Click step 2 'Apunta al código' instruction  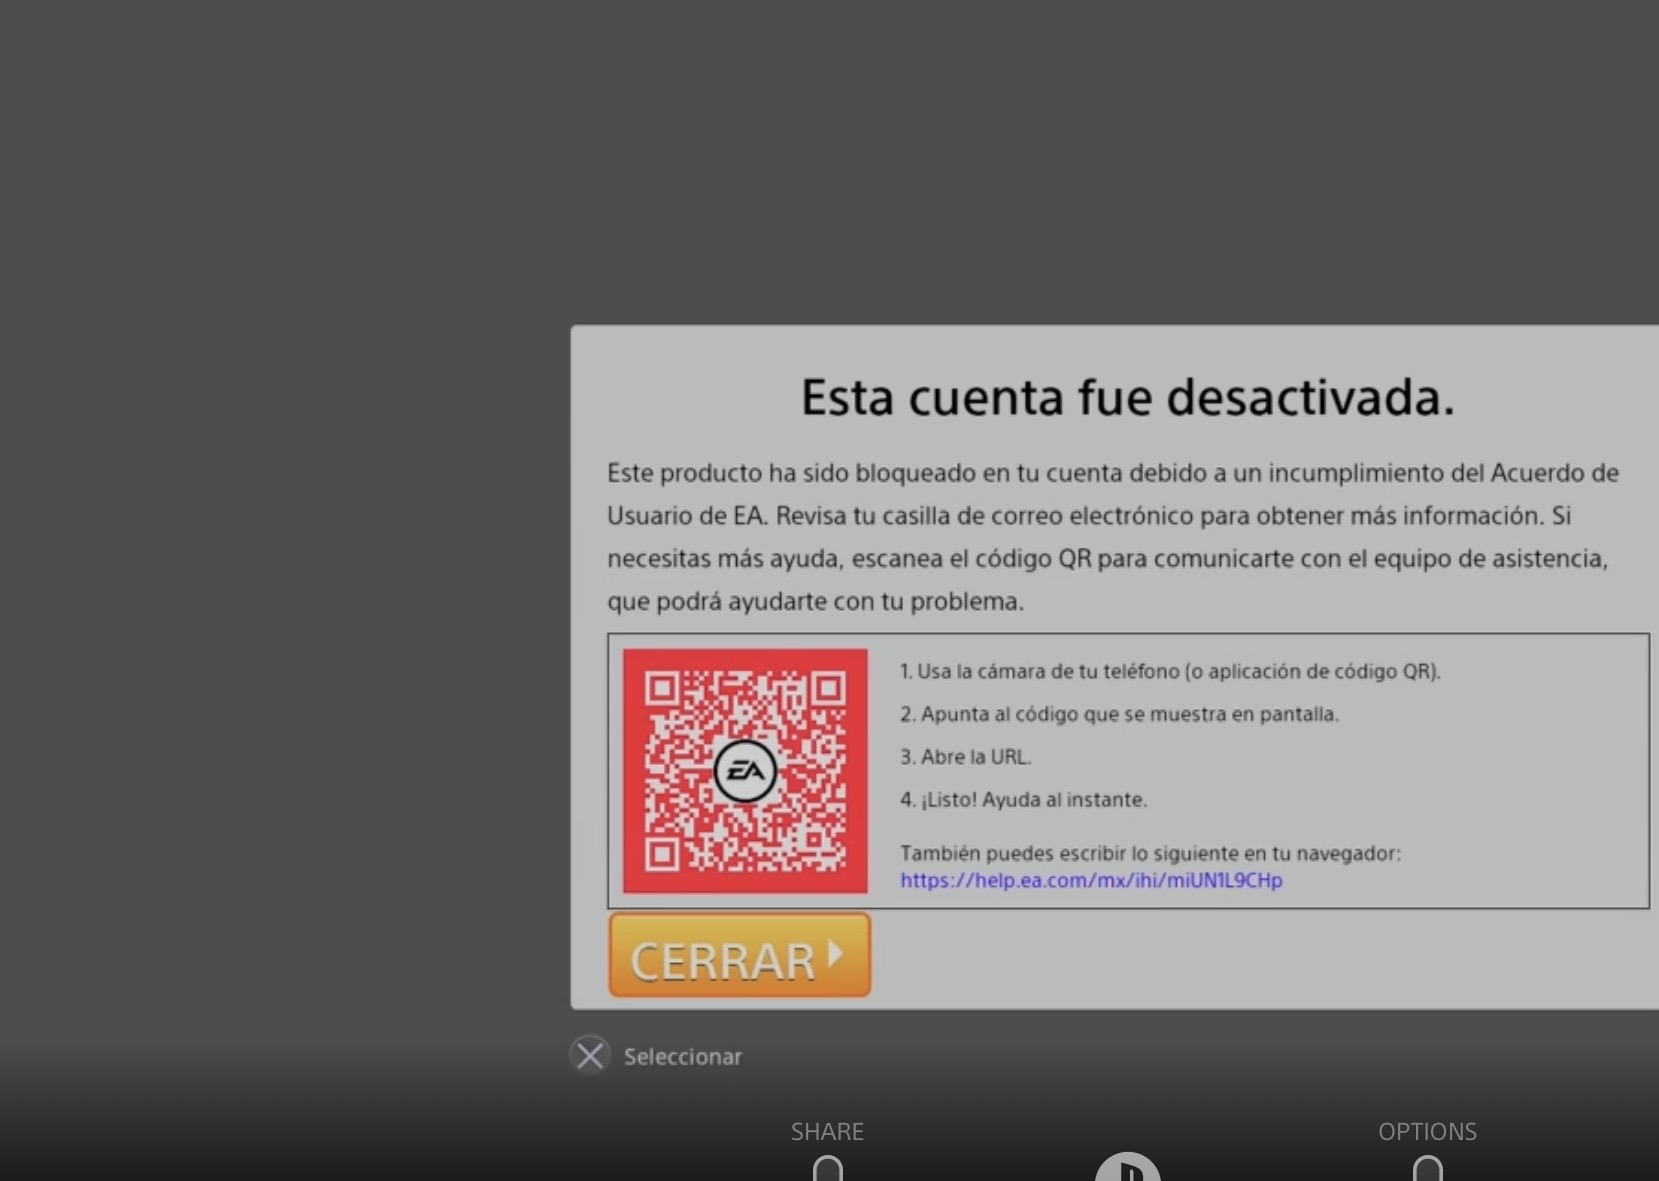coord(1119,714)
